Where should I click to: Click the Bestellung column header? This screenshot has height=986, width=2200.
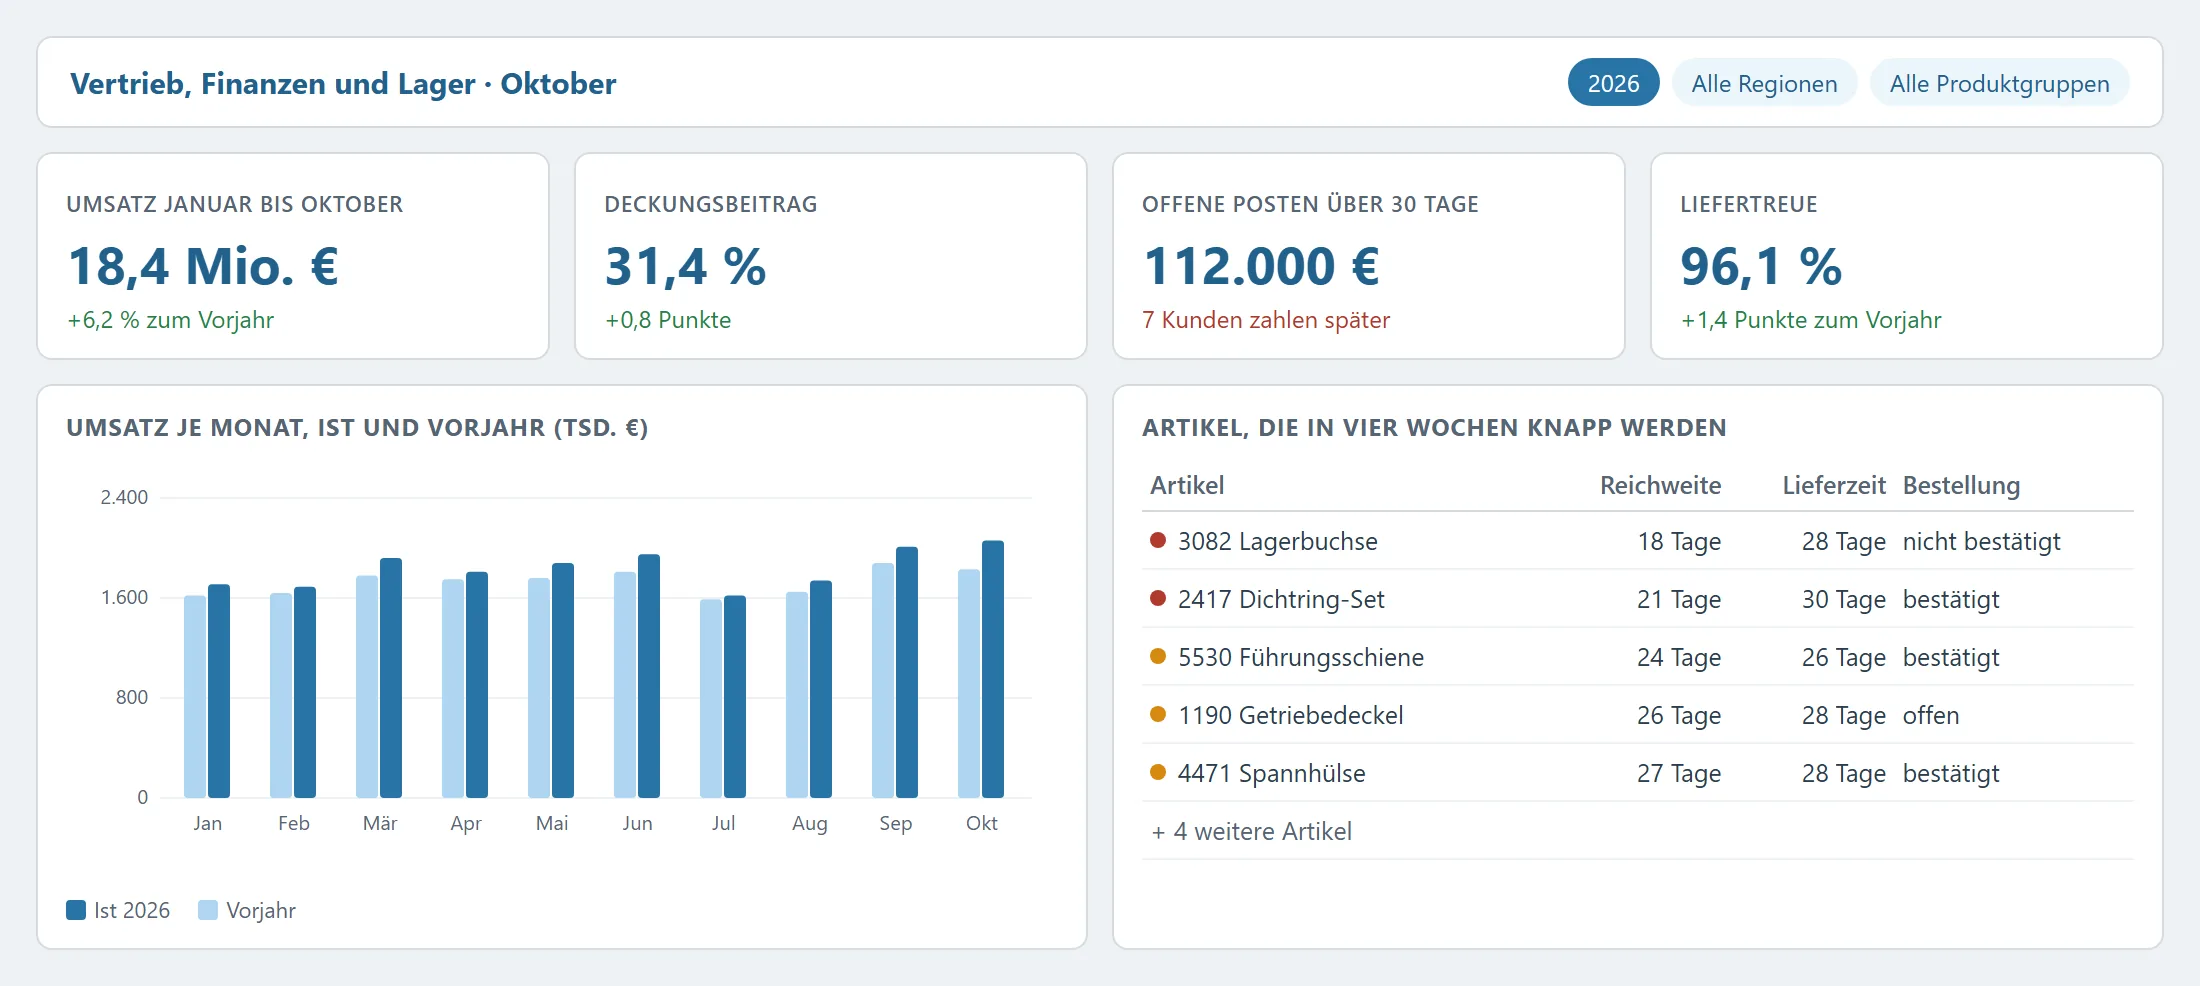coord(1961,485)
